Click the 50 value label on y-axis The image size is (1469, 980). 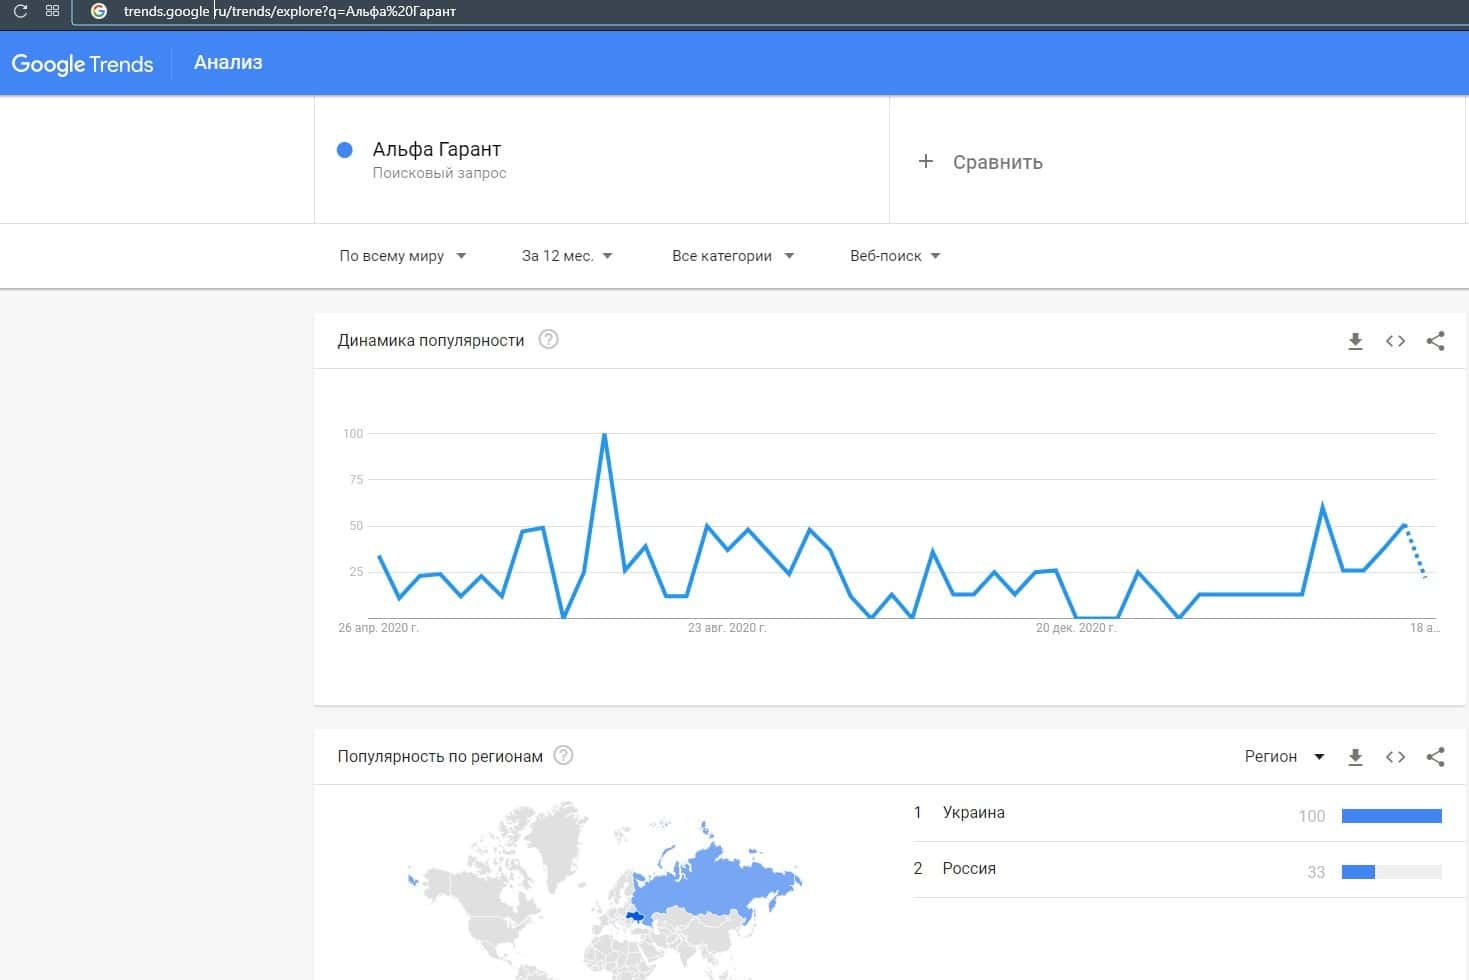tap(356, 526)
